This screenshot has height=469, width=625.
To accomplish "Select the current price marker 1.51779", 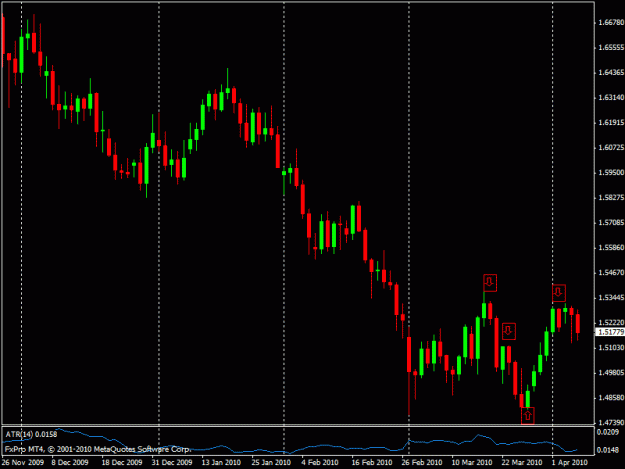I will pyautogui.click(x=610, y=332).
